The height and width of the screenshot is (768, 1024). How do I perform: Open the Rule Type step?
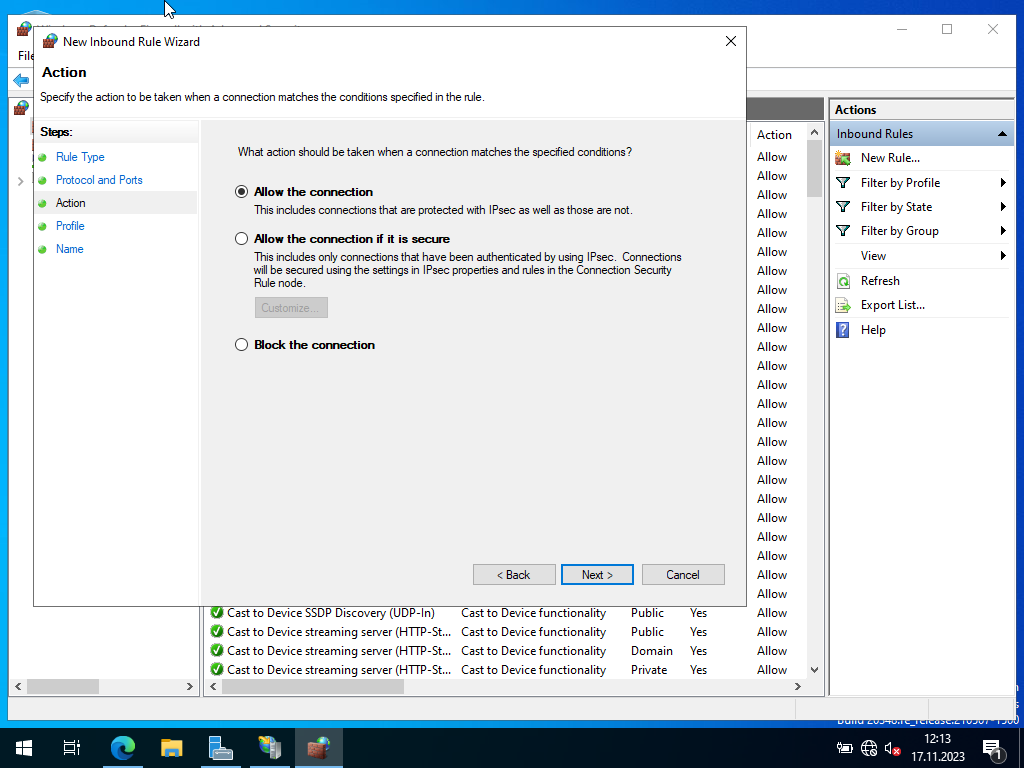80,157
